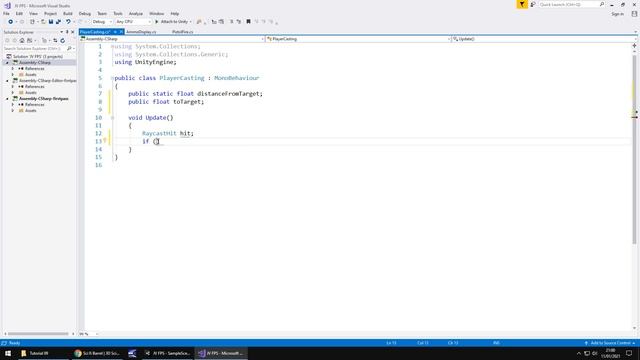Collapse the Assembly-CSharp project node
The width and height of the screenshot is (640, 360).
point(7,63)
